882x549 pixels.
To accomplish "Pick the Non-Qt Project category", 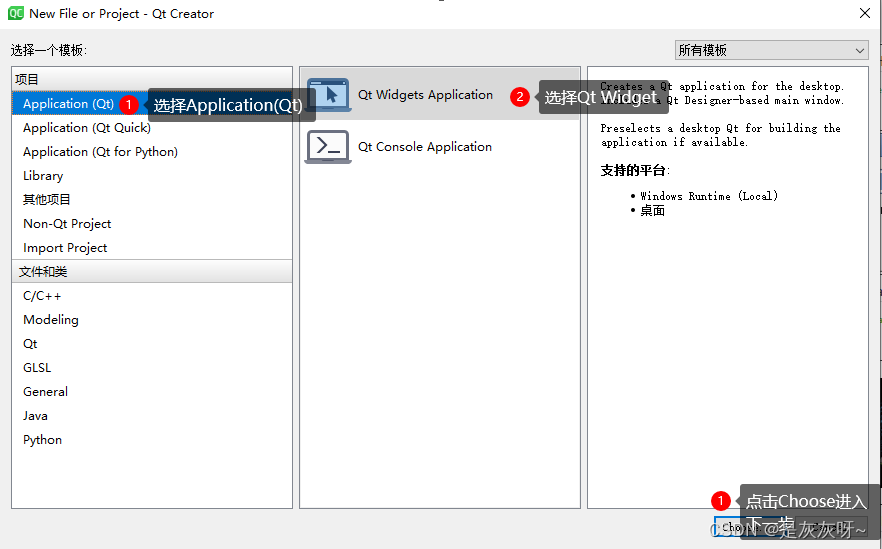I will pyautogui.click(x=67, y=224).
